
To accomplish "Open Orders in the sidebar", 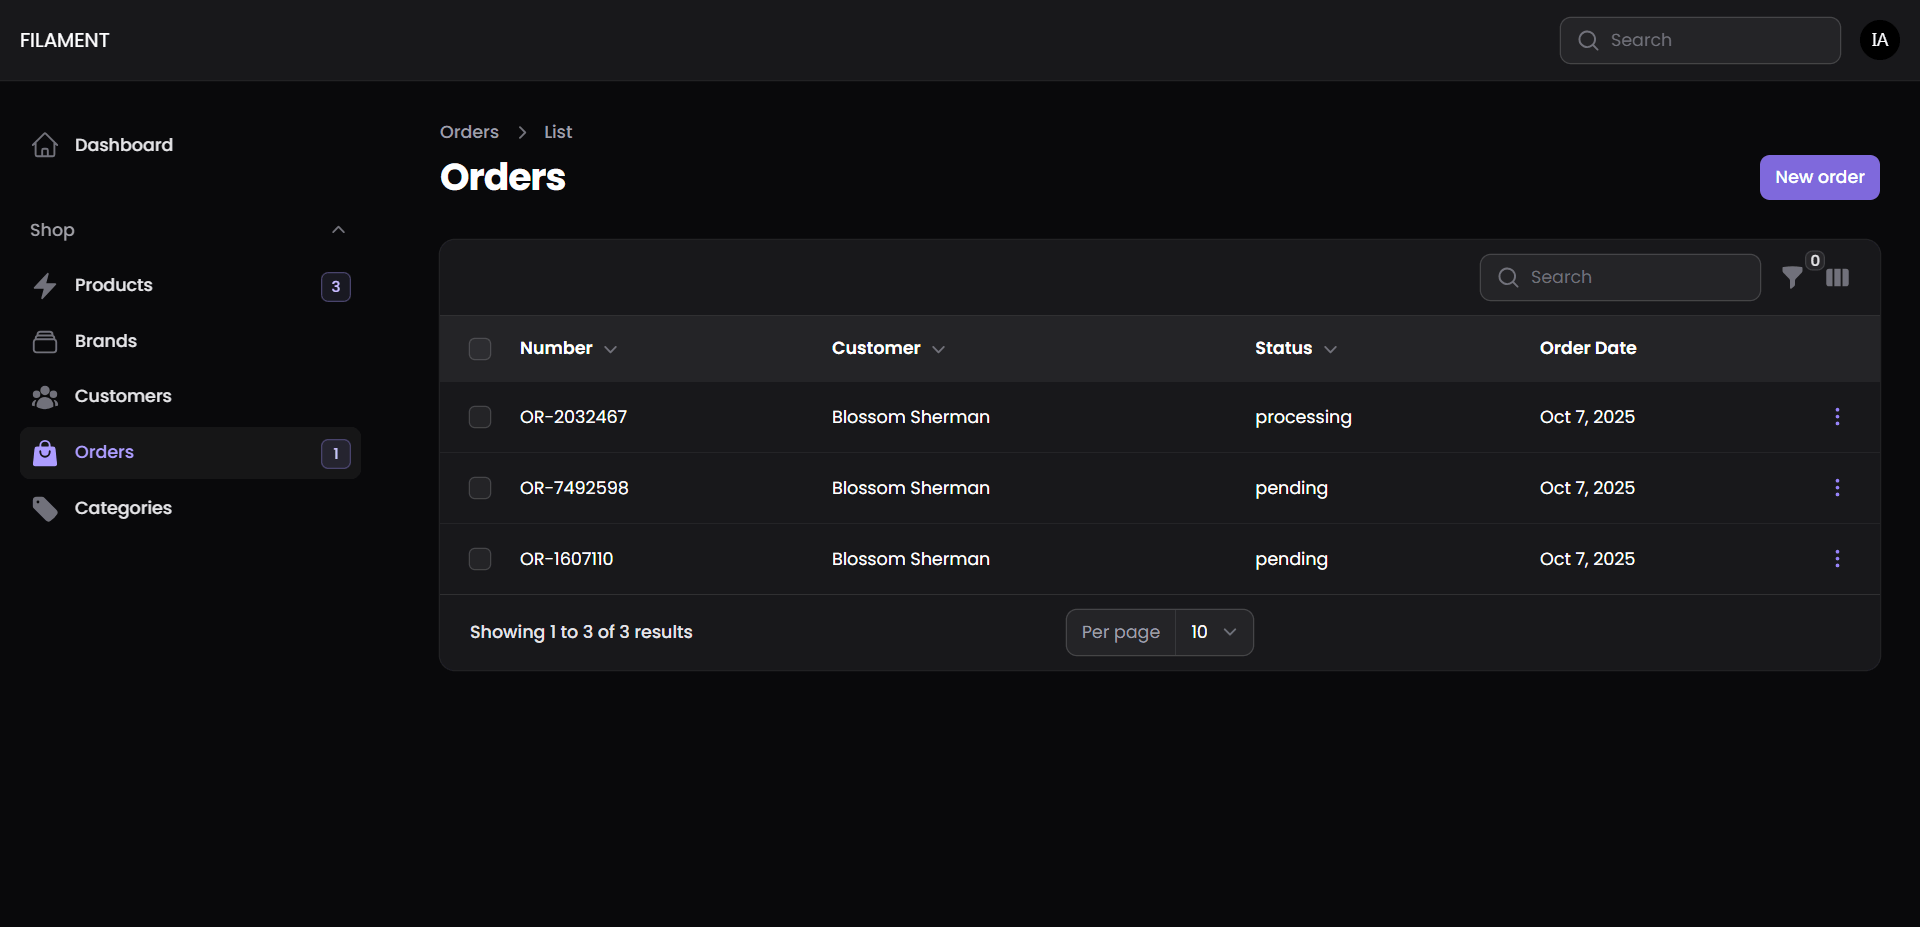I will (x=190, y=453).
